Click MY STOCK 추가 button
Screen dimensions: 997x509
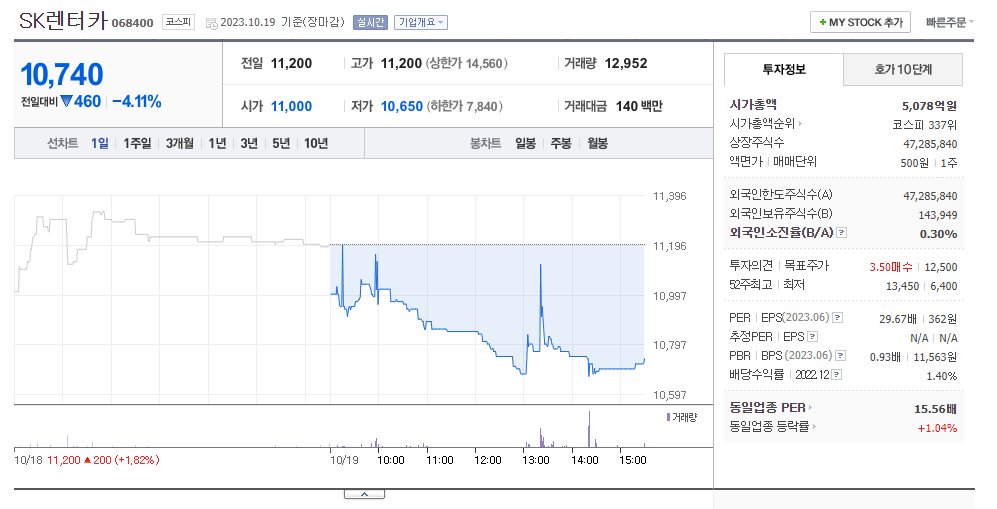(860, 22)
